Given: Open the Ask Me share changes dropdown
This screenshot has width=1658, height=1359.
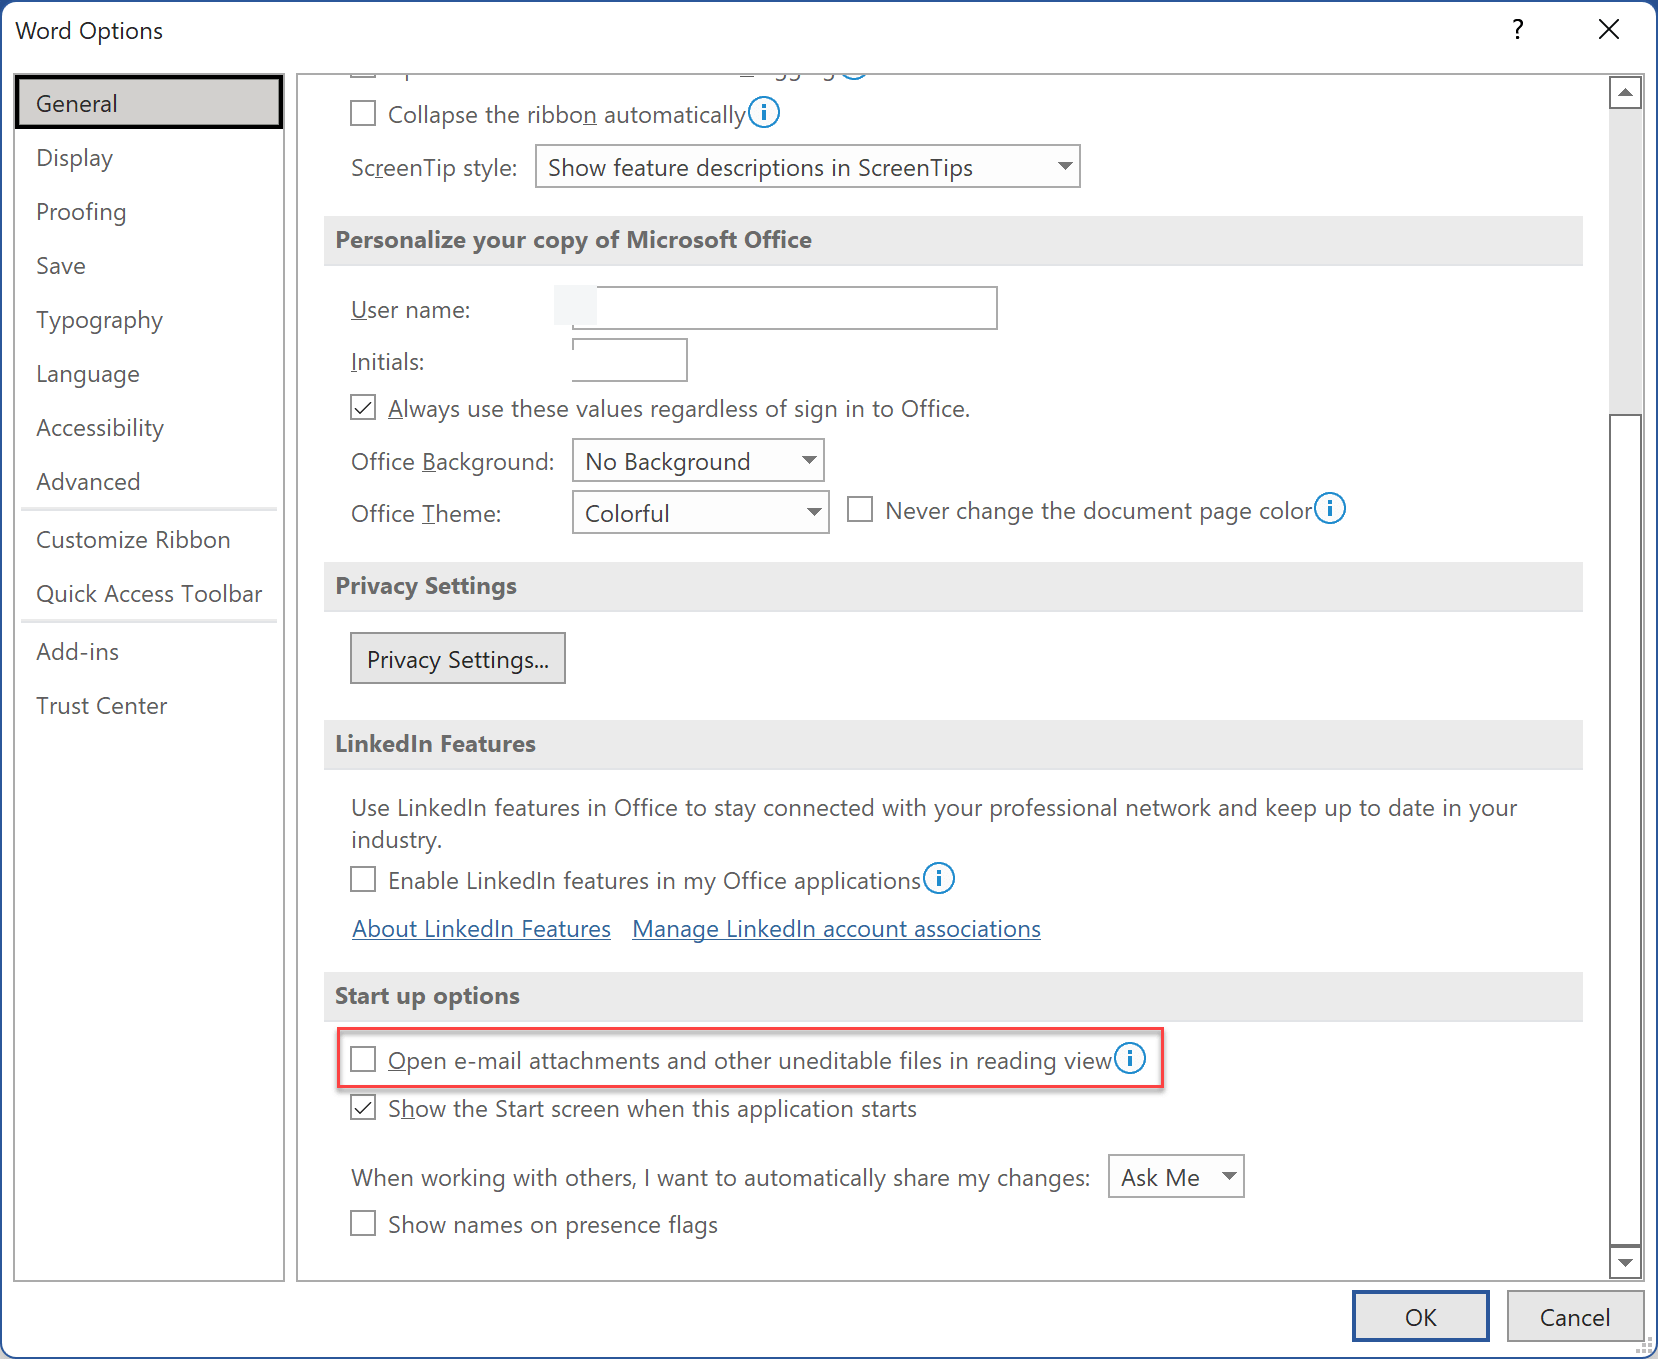Looking at the screenshot, I should pyautogui.click(x=1176, y=1177).
